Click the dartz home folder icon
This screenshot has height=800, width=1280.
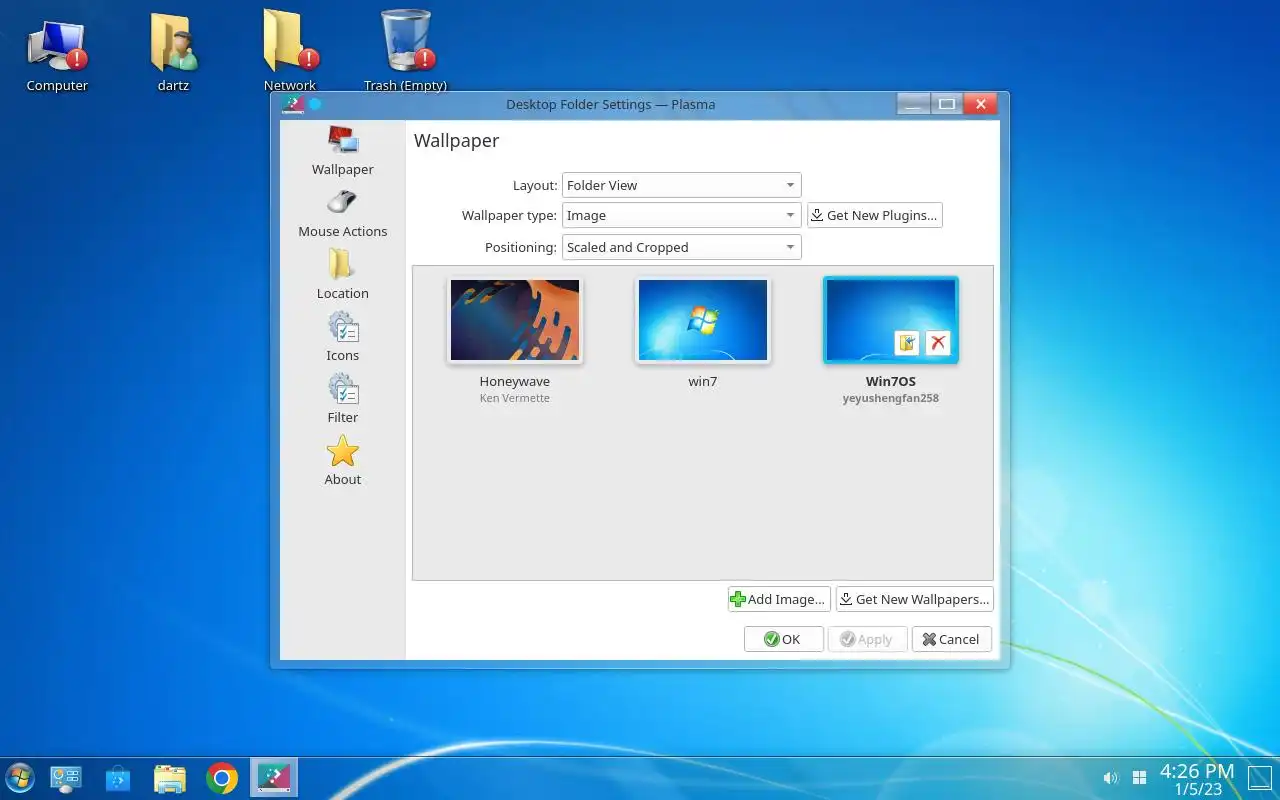tap(174, 52)
